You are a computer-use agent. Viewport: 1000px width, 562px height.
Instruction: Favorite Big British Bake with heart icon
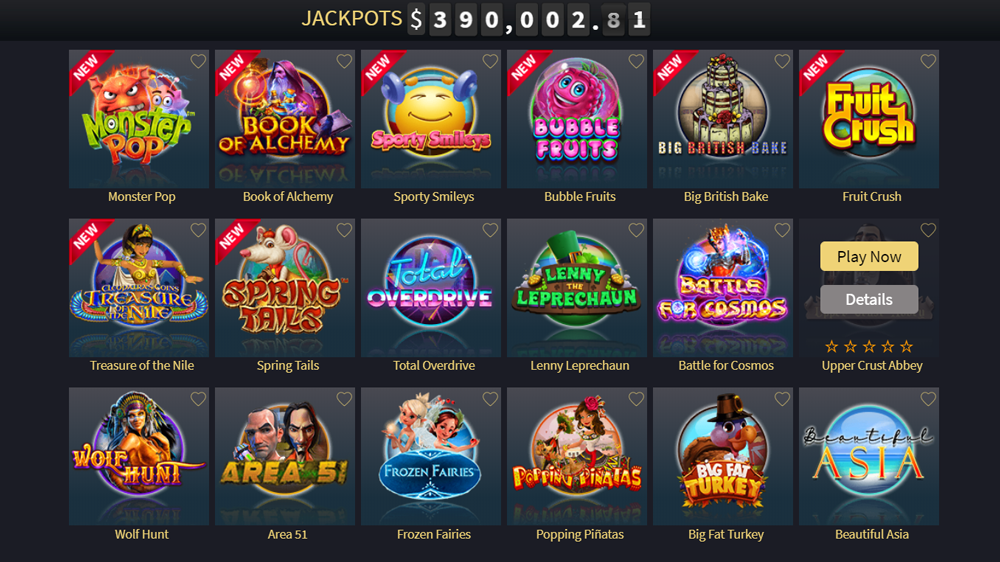783,61
